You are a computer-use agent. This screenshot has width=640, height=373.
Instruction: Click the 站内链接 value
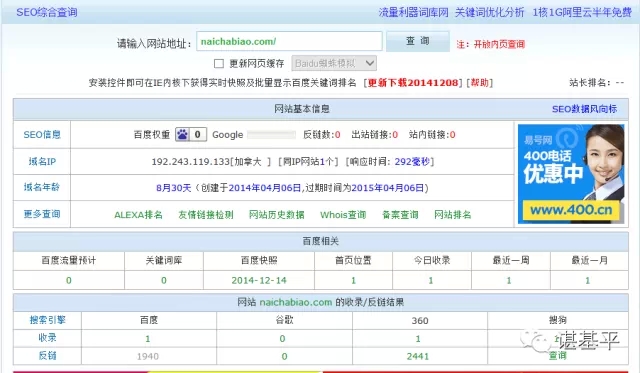click(453, 135)
